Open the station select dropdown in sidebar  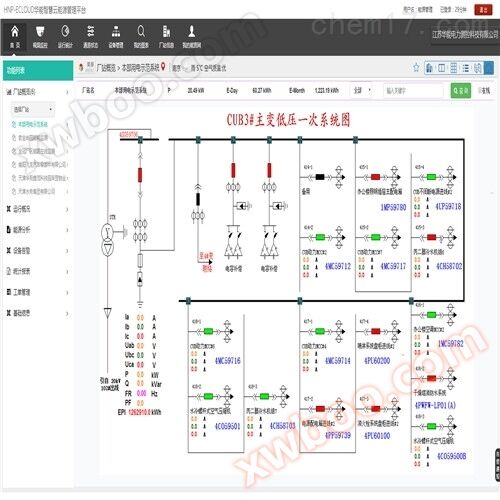[x=33, y=109]
